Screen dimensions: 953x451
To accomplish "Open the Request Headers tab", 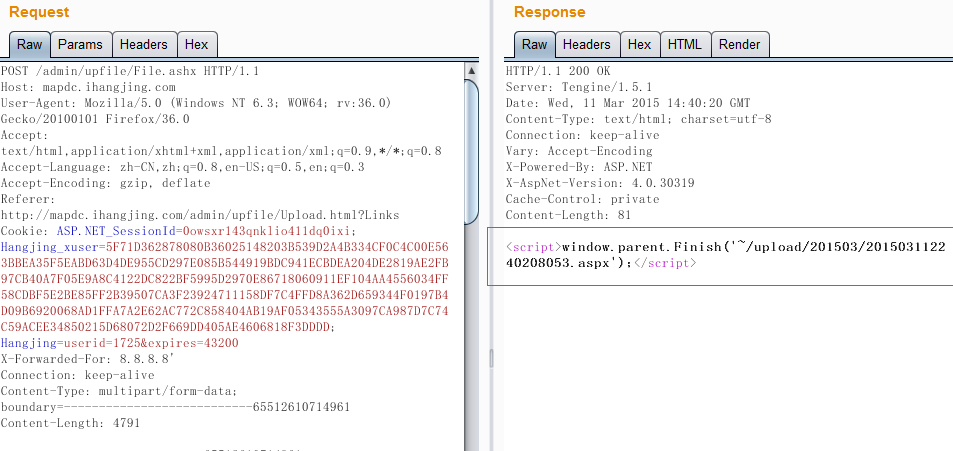I will [x=143, y=45].
